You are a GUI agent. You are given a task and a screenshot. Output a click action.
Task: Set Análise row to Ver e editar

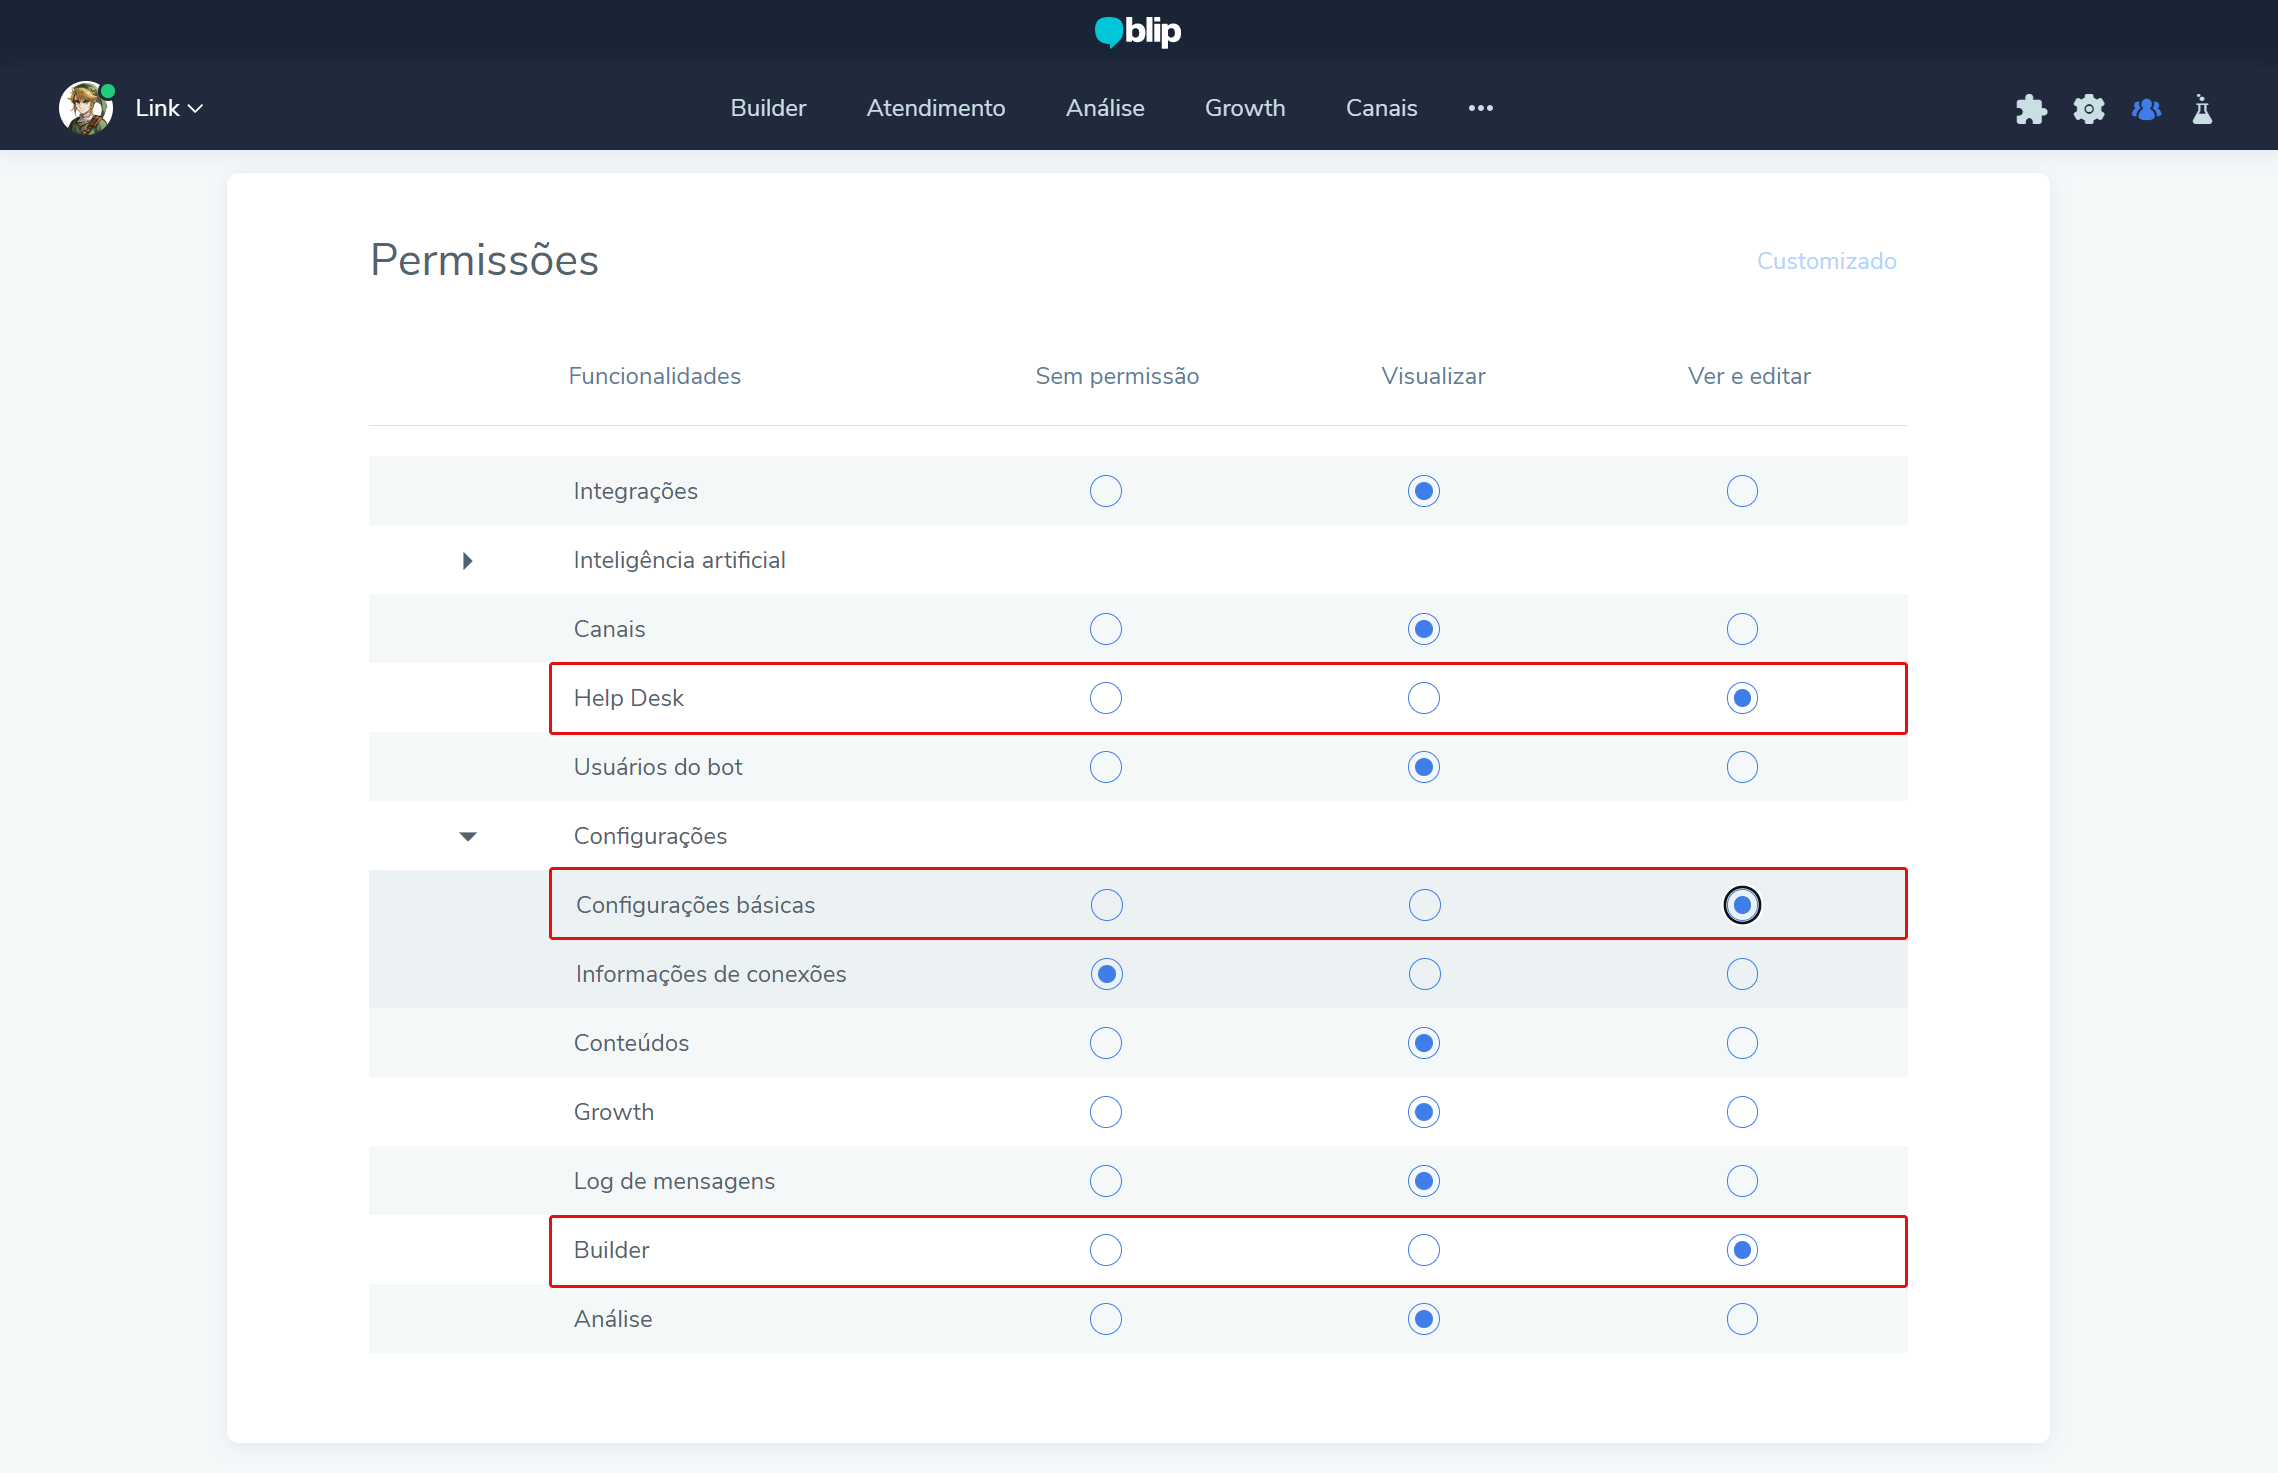pyautogui.click(x=1741, y=1319)
